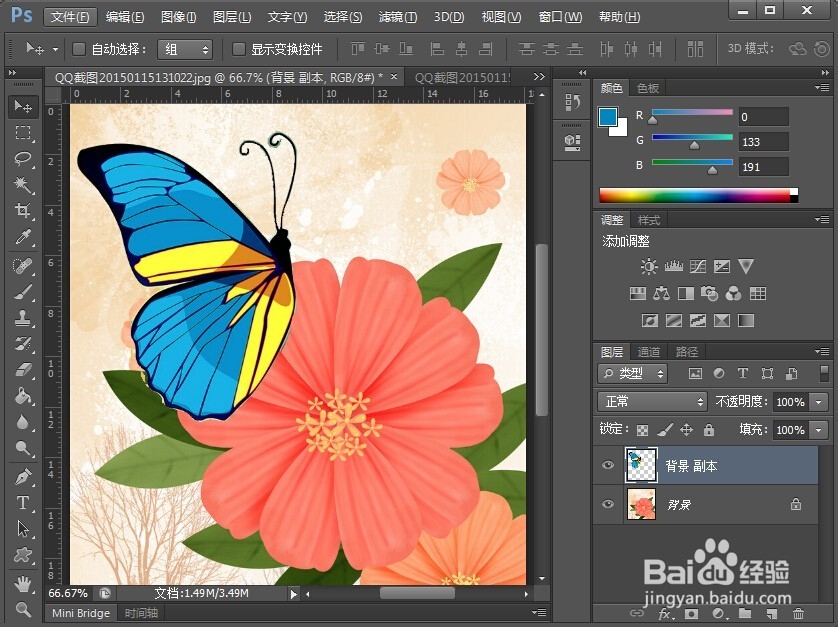
Task: Select the Clone Stamp tool
Action: 22,316
